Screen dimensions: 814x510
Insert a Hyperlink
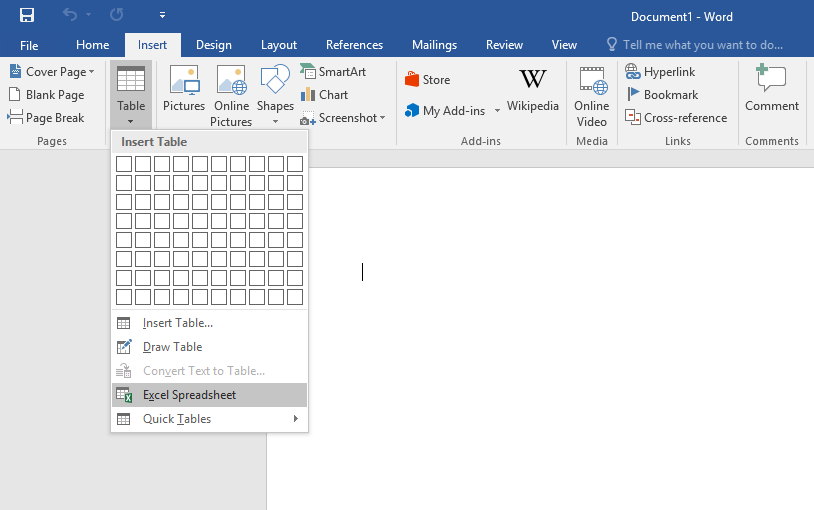tap(660, 72)
